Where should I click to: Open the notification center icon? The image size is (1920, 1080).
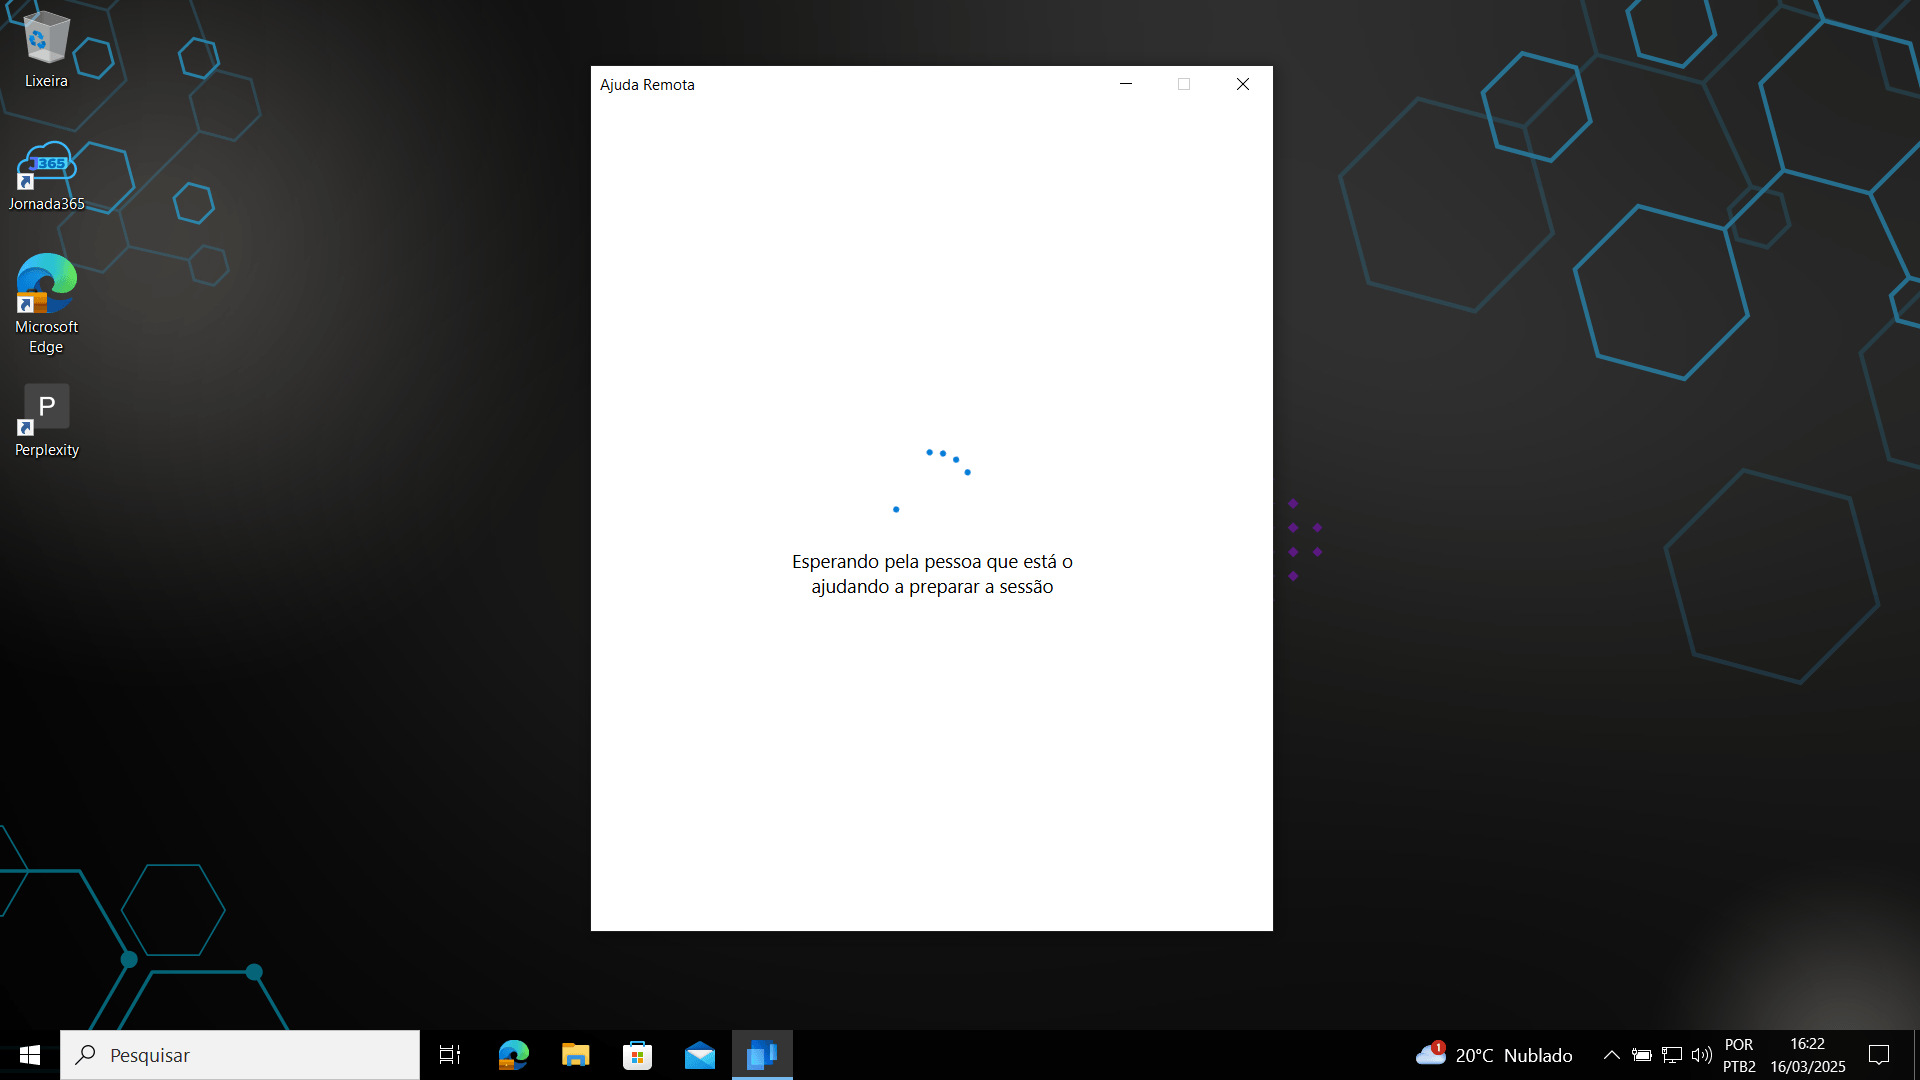pyautogui.click(x=1879, y=1055)
